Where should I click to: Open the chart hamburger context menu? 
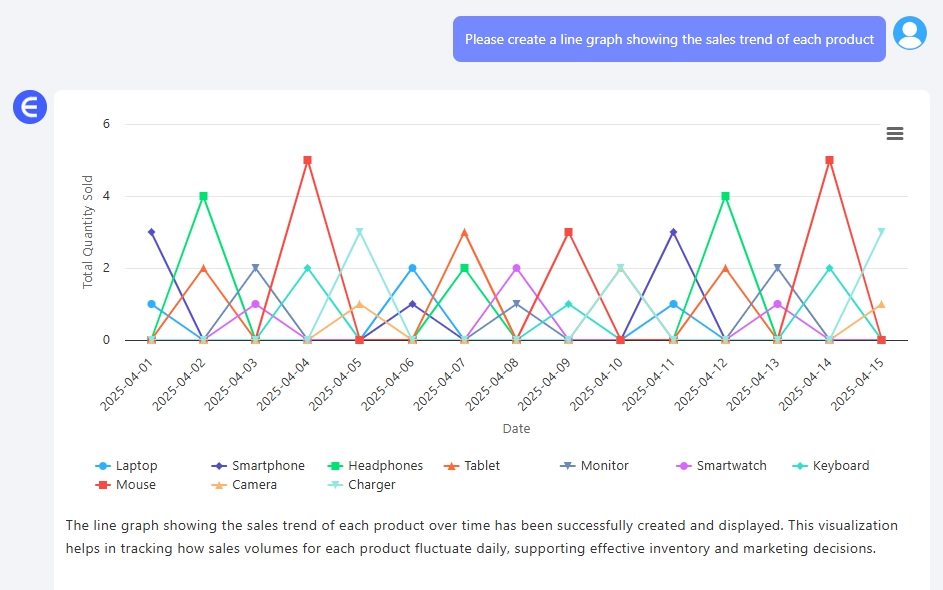click(894, 134)
